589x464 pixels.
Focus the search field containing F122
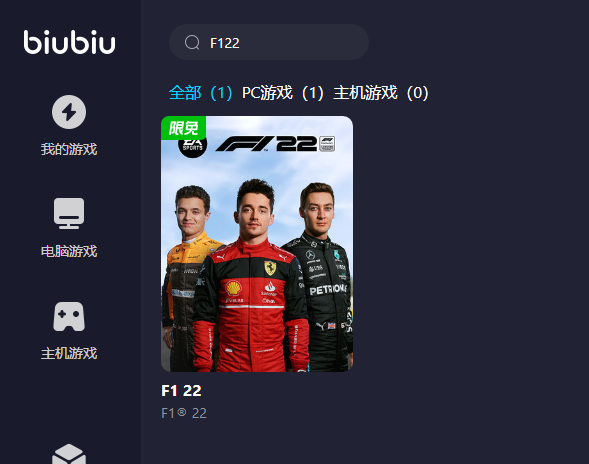[269, 42]
